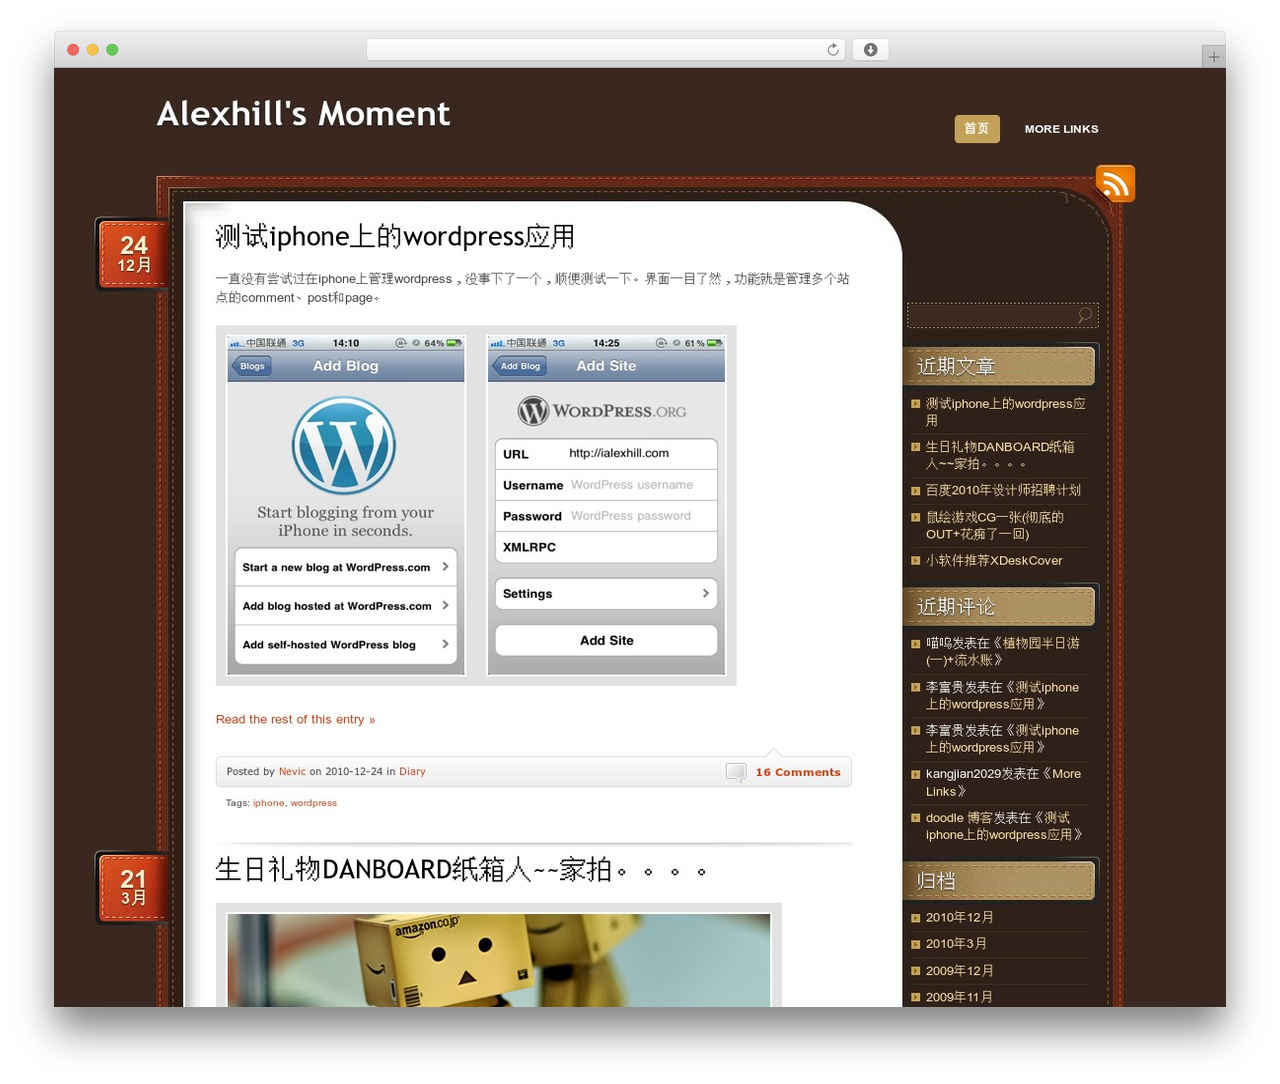The height and width of the screenshot is (1084, 1280).
Task: Open recent post 鼠绘游戏CG一张
Action: (995, 525)
